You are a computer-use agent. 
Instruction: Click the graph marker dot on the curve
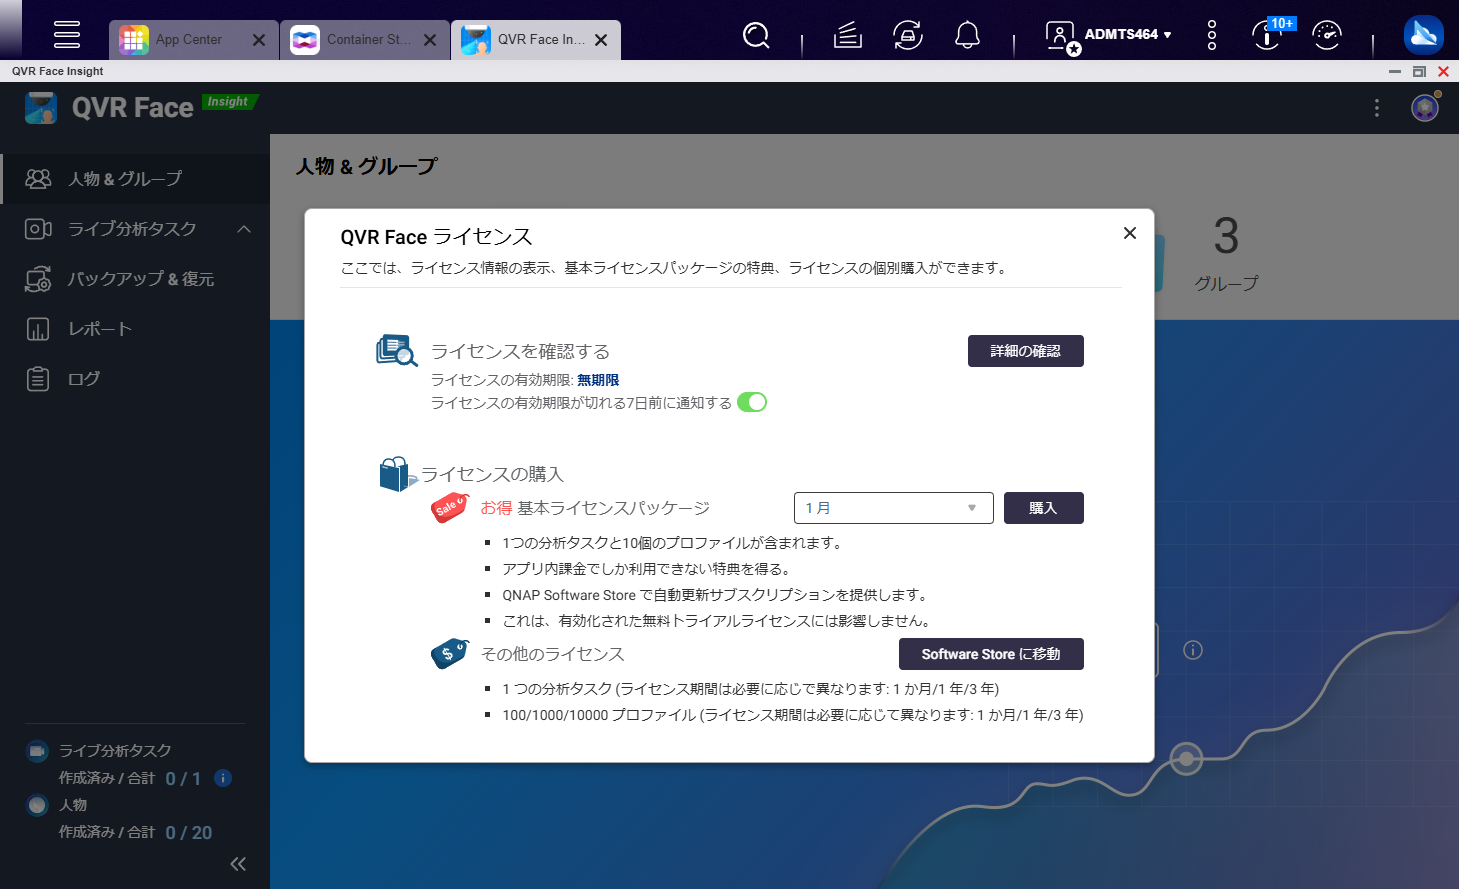[x=1186, y=759]
